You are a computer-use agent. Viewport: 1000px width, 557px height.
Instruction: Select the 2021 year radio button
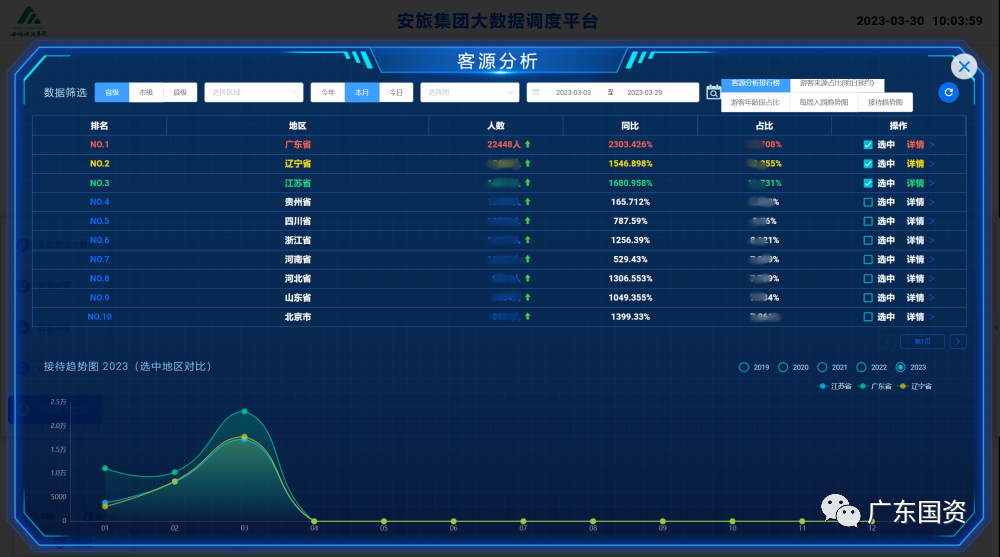pos(822,368)
